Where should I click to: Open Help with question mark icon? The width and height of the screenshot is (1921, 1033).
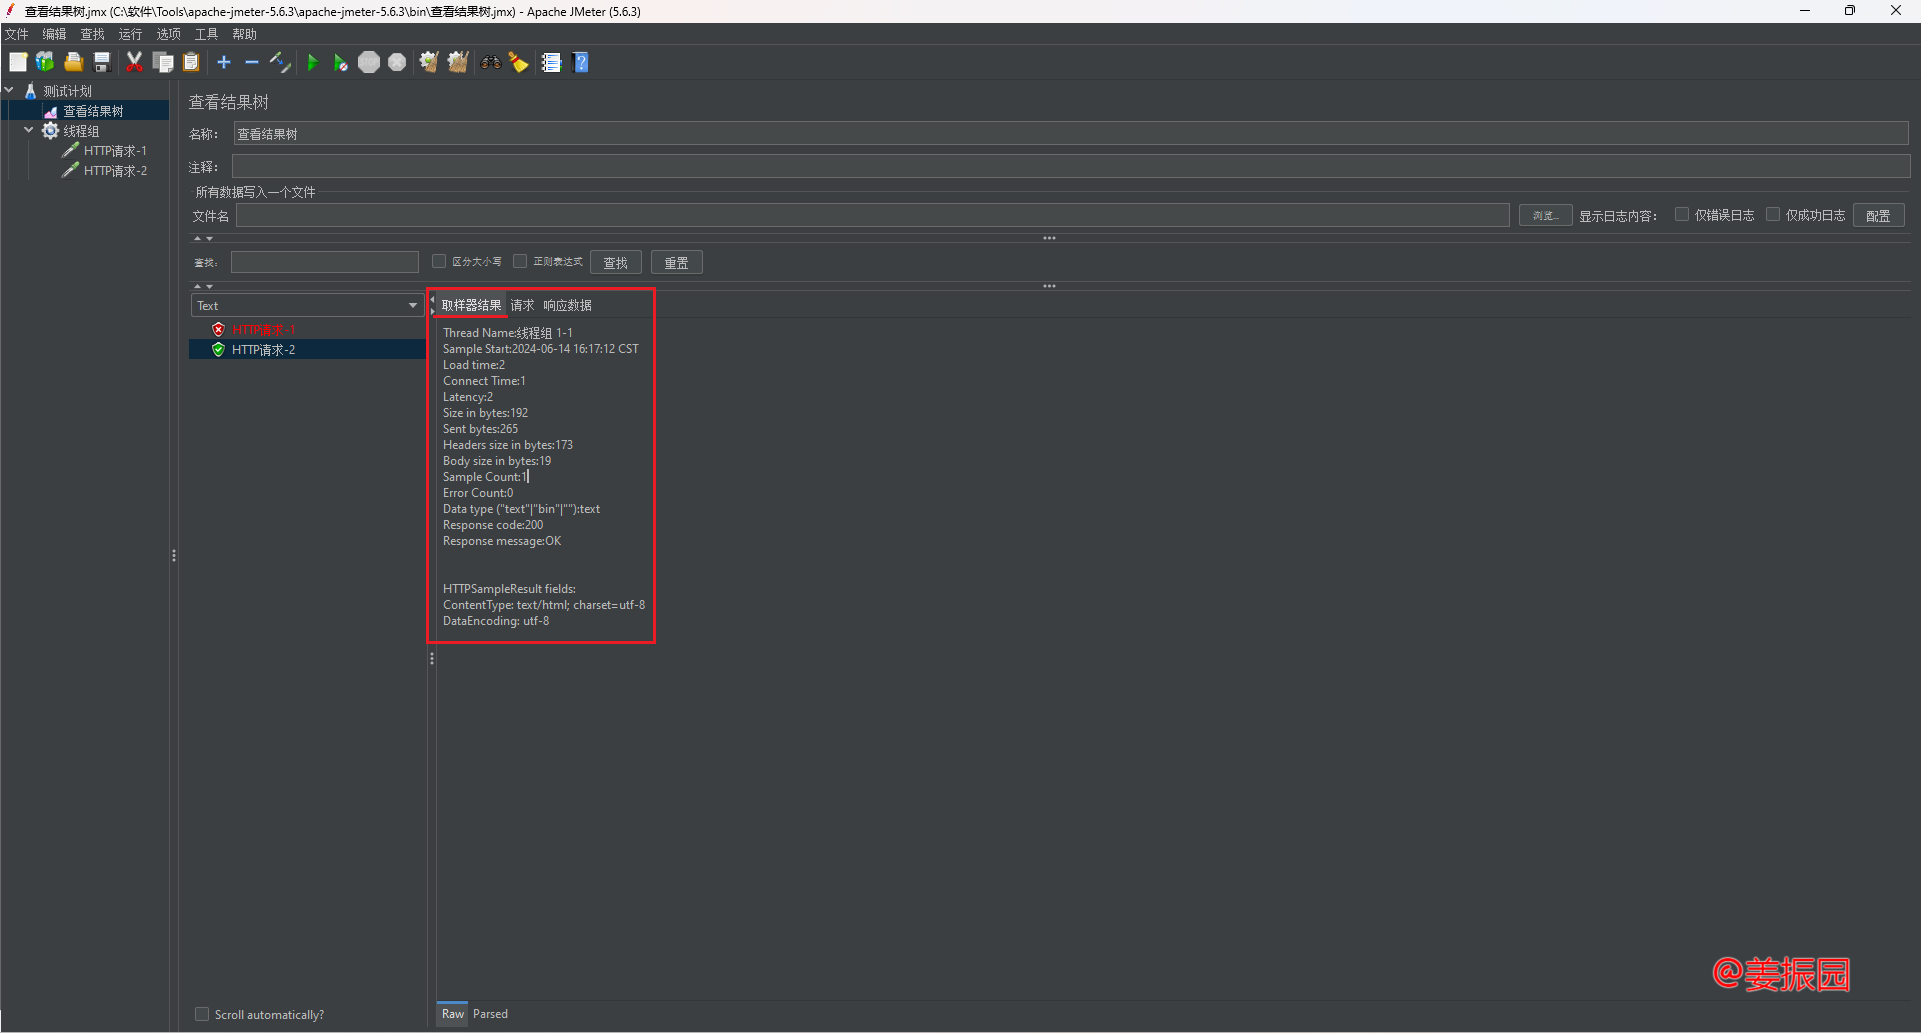(x=580, y=62)
